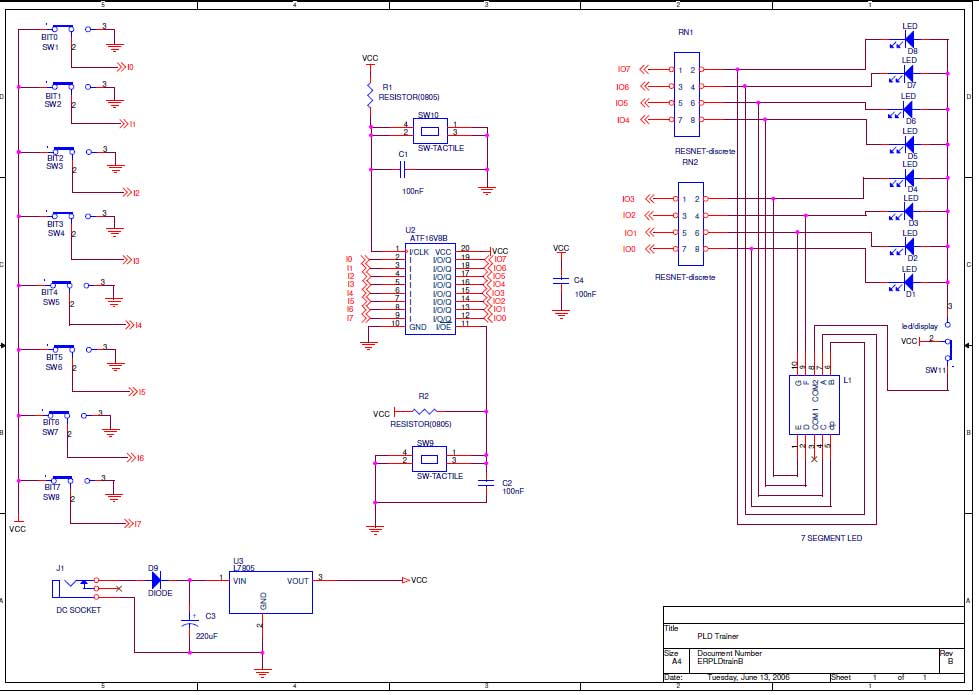Click the 'led/display' label
979x695 pixels.
pyautogui.click(x=920, y=326)
